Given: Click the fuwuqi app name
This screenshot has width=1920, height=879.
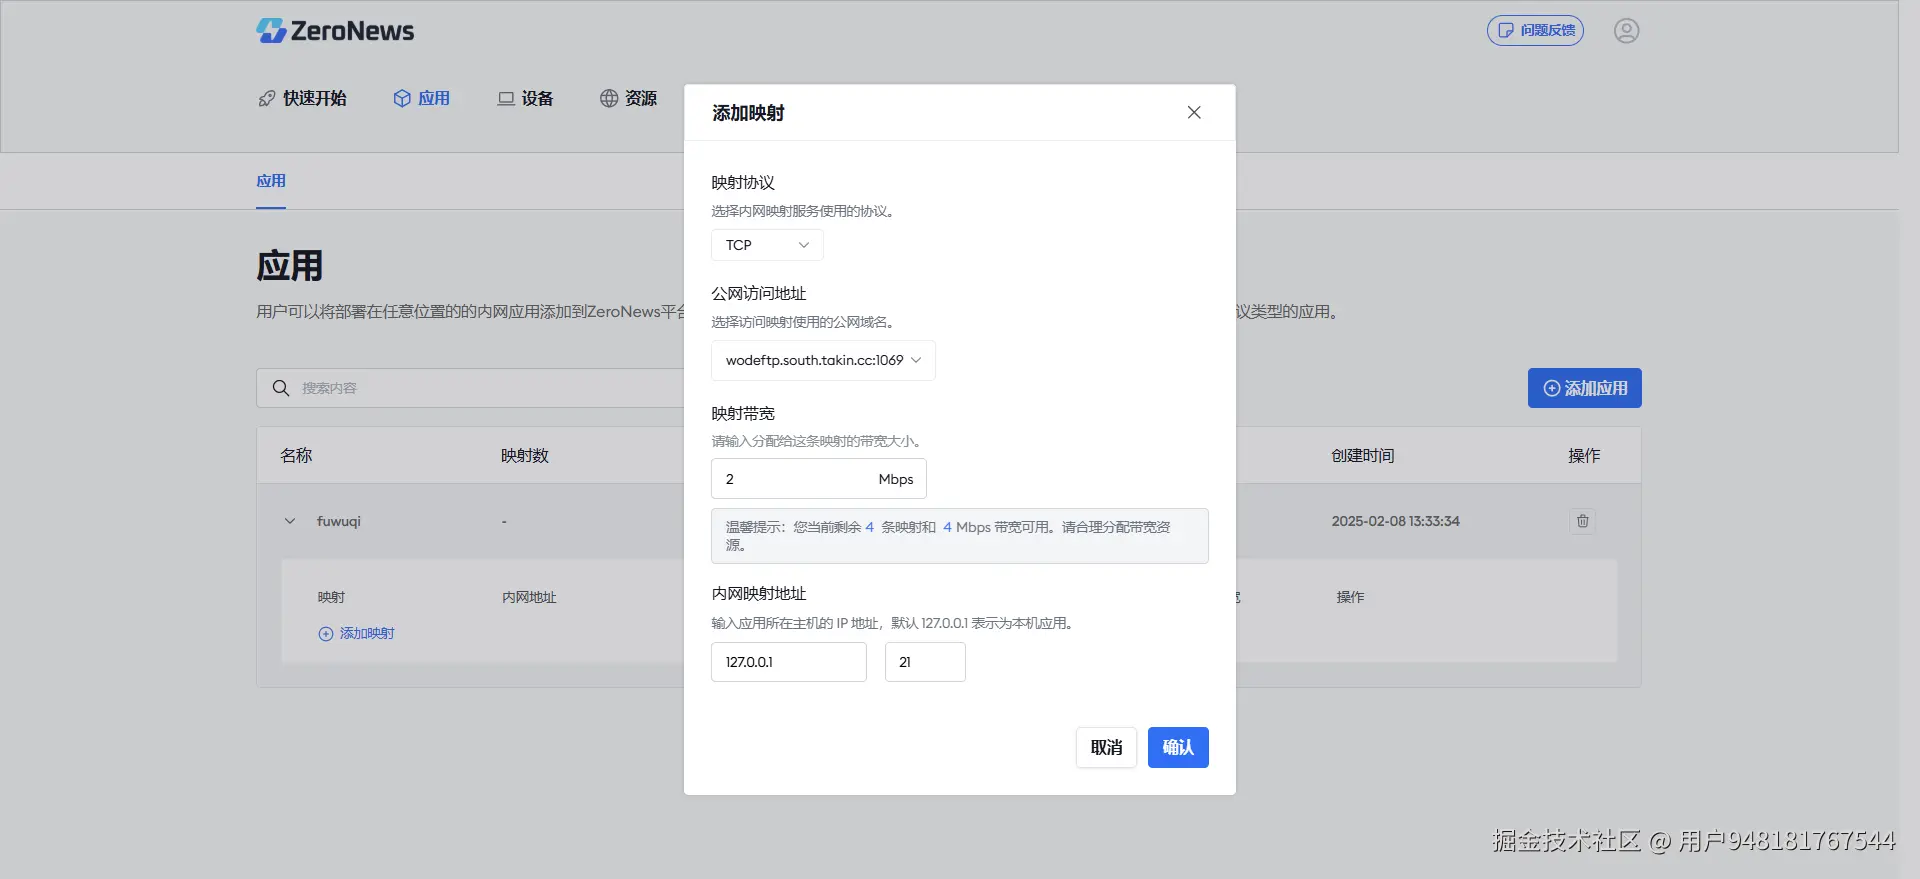Looking at the screenshot, I should pos(339,521).
